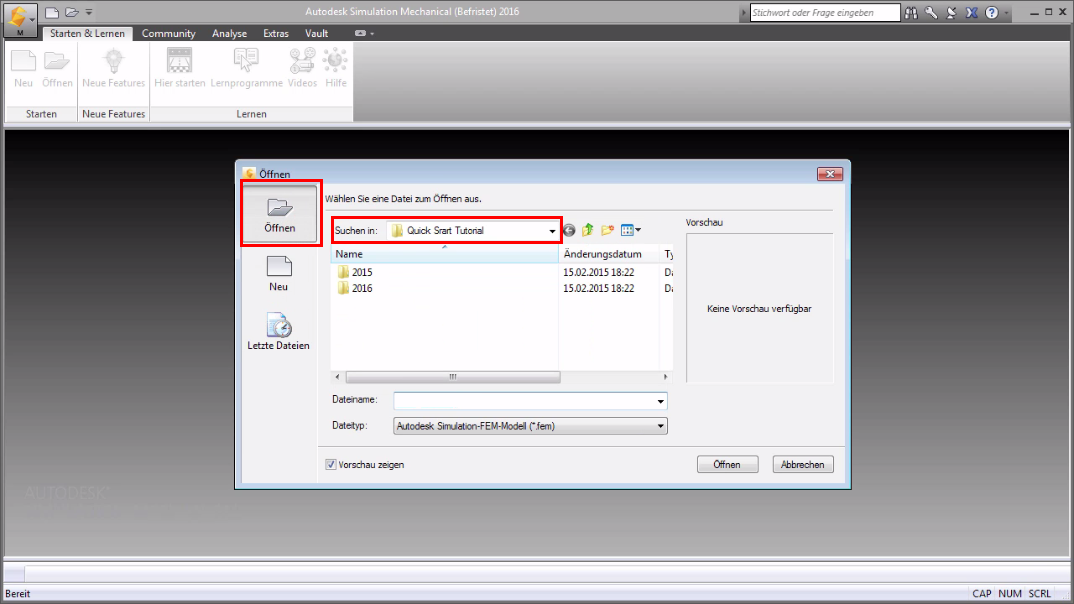Select the Starten & Lernen ribbon tab

coord(87,33)
